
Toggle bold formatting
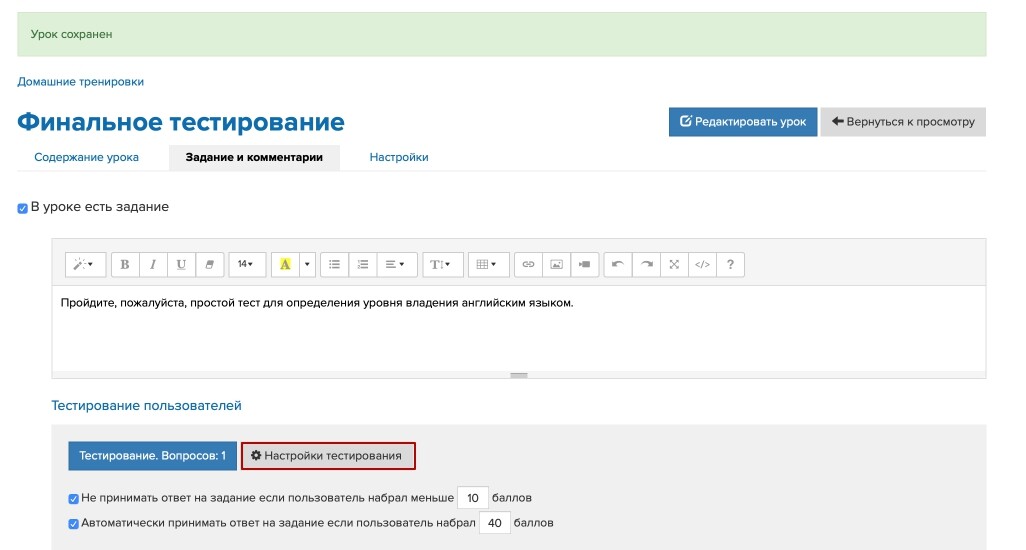click(125, 264)
